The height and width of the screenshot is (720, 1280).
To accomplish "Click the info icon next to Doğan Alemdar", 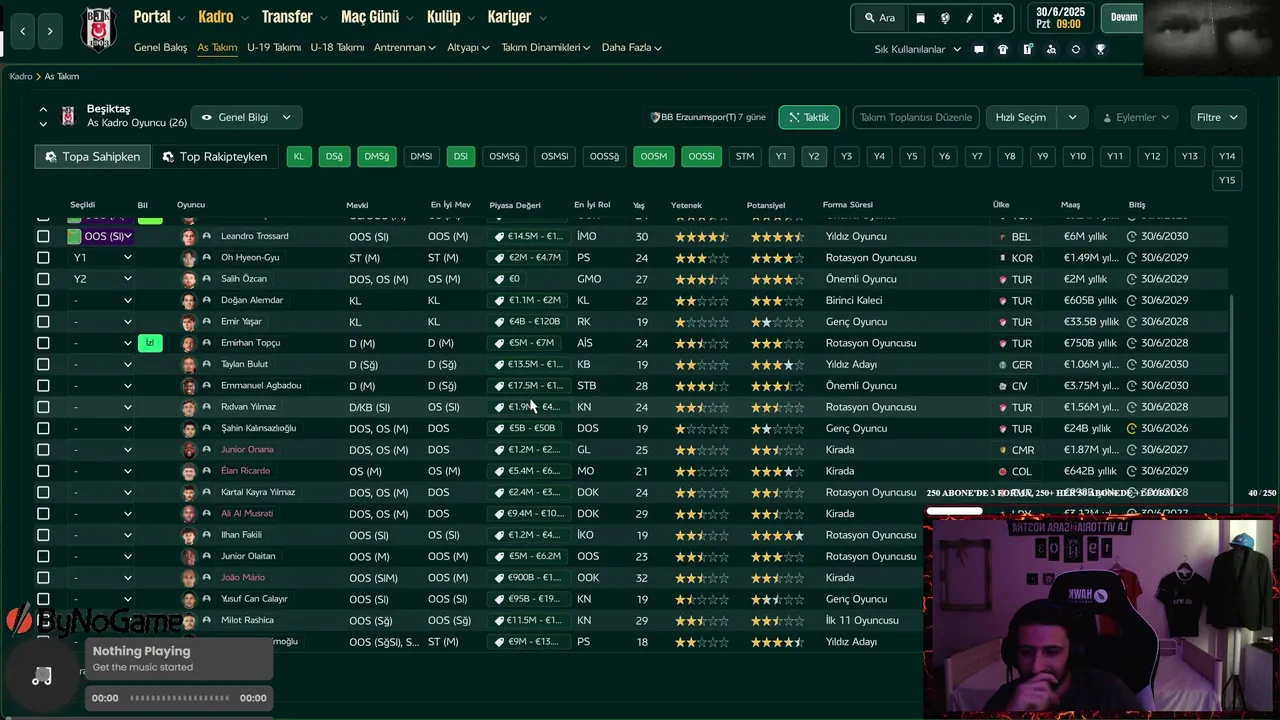I will [207, 301].
